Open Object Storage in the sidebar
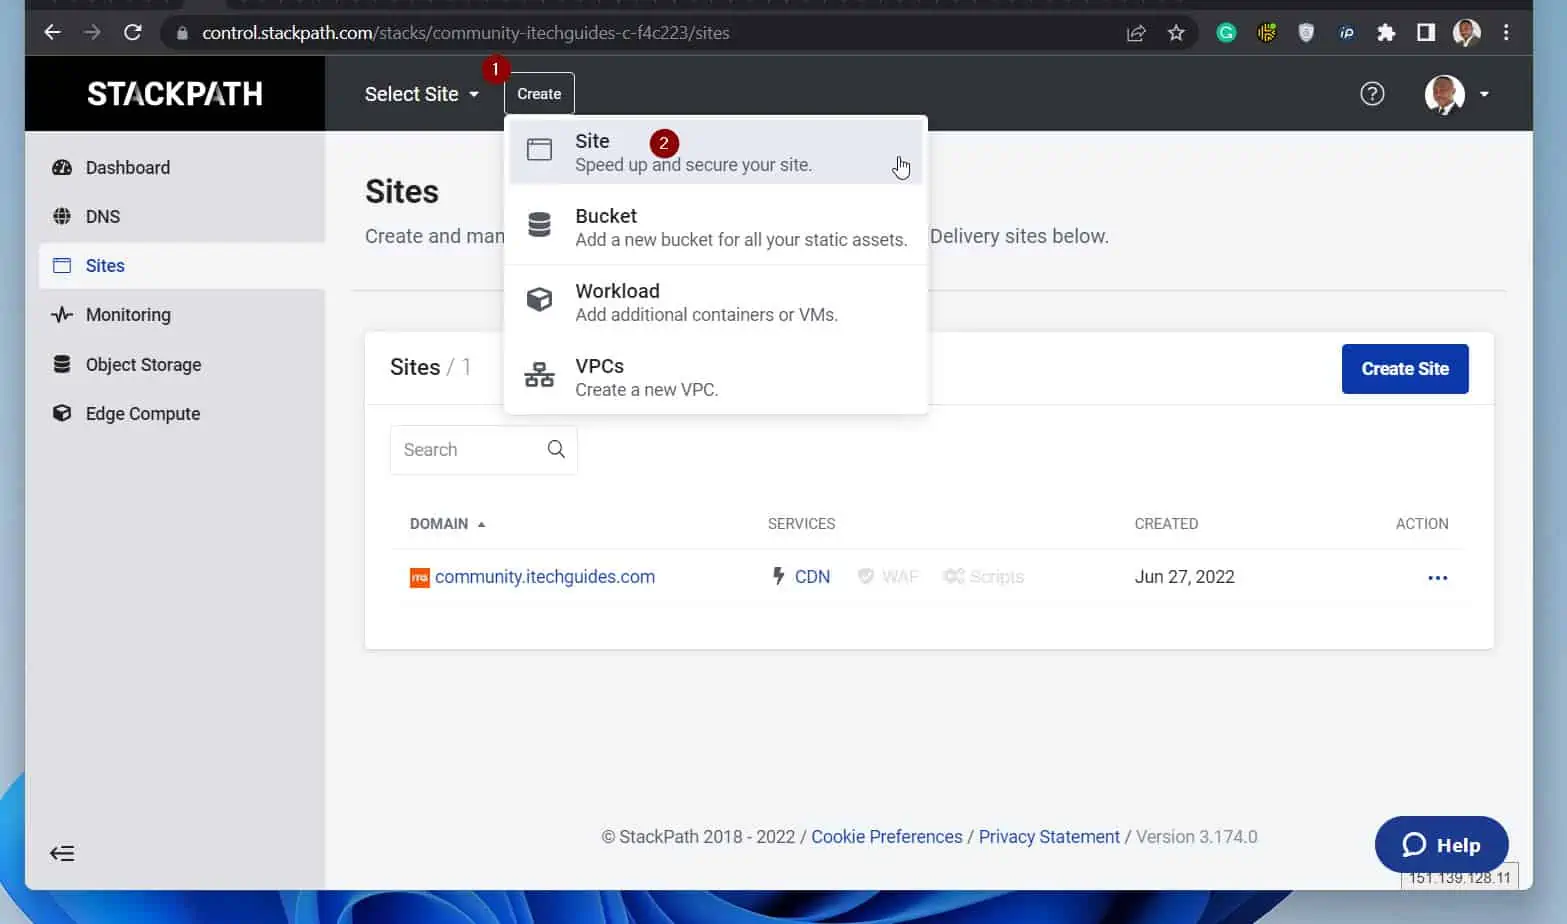Image resolution: width=1567 pixels, height=924 pixels. coord(181,364)
